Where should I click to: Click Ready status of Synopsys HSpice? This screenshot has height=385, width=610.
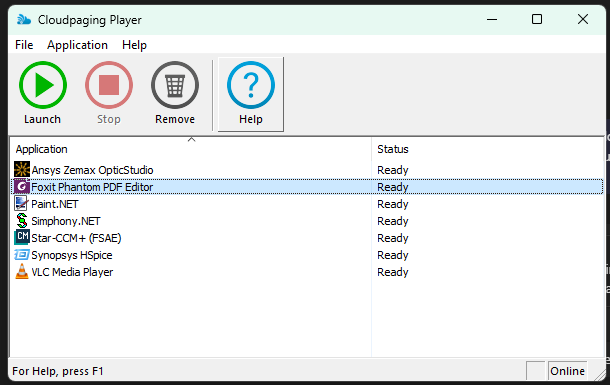tap(393, 255)
